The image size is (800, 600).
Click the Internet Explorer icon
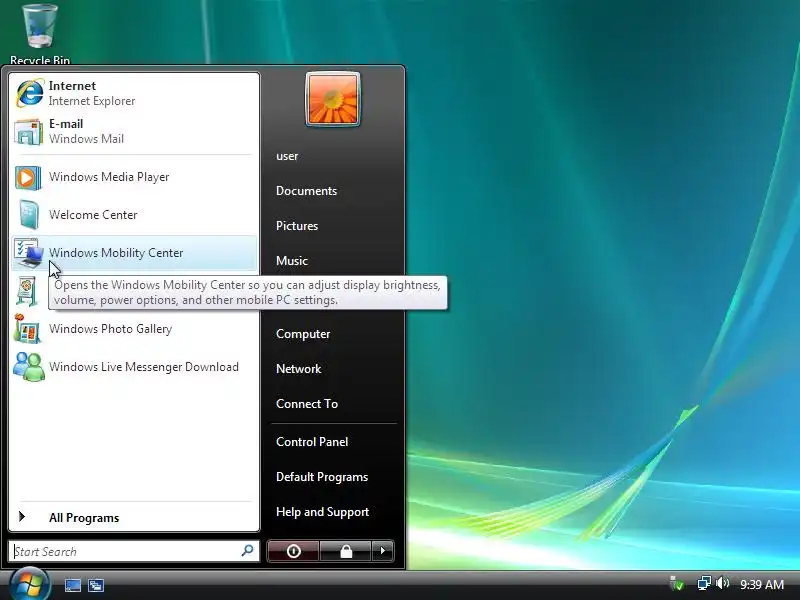pos(29,93)
